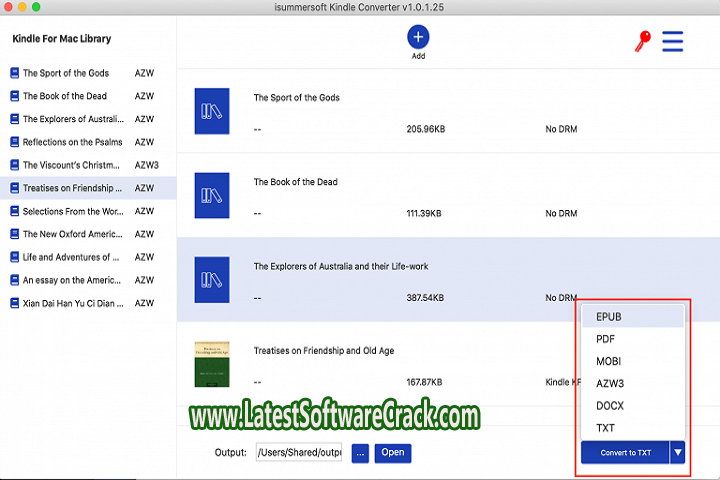Click sidebar book icon for Life and Adventures
Viewport: 720px width, 480px height.
[x=15, y=257]
